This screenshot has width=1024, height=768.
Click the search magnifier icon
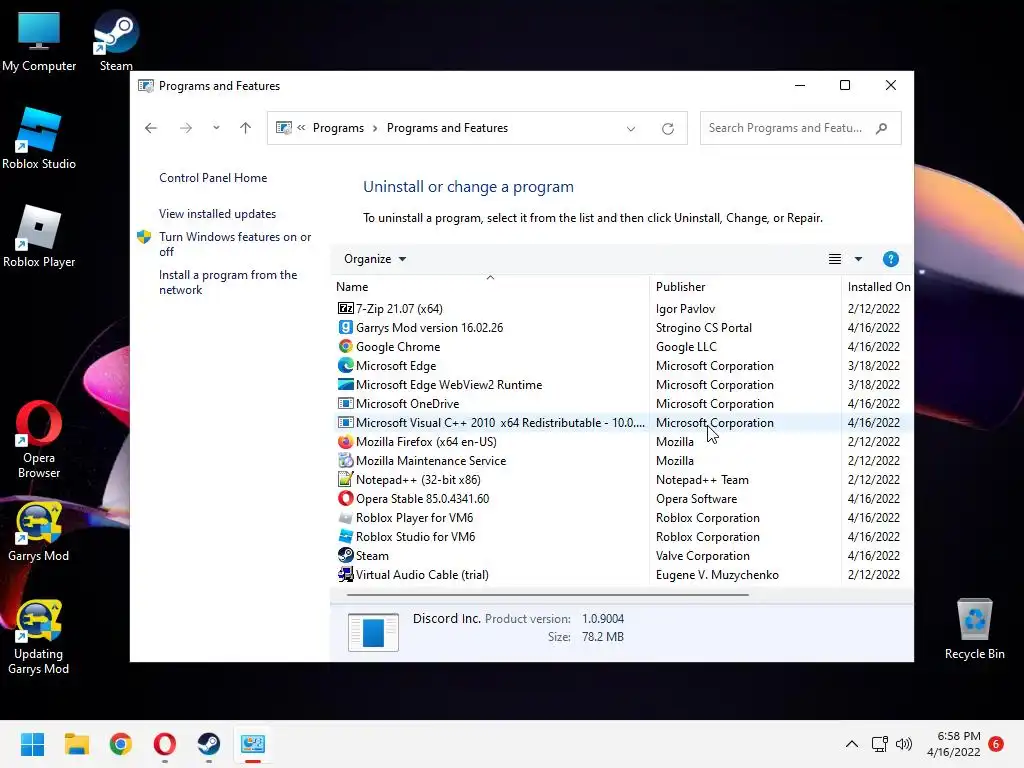882,128
